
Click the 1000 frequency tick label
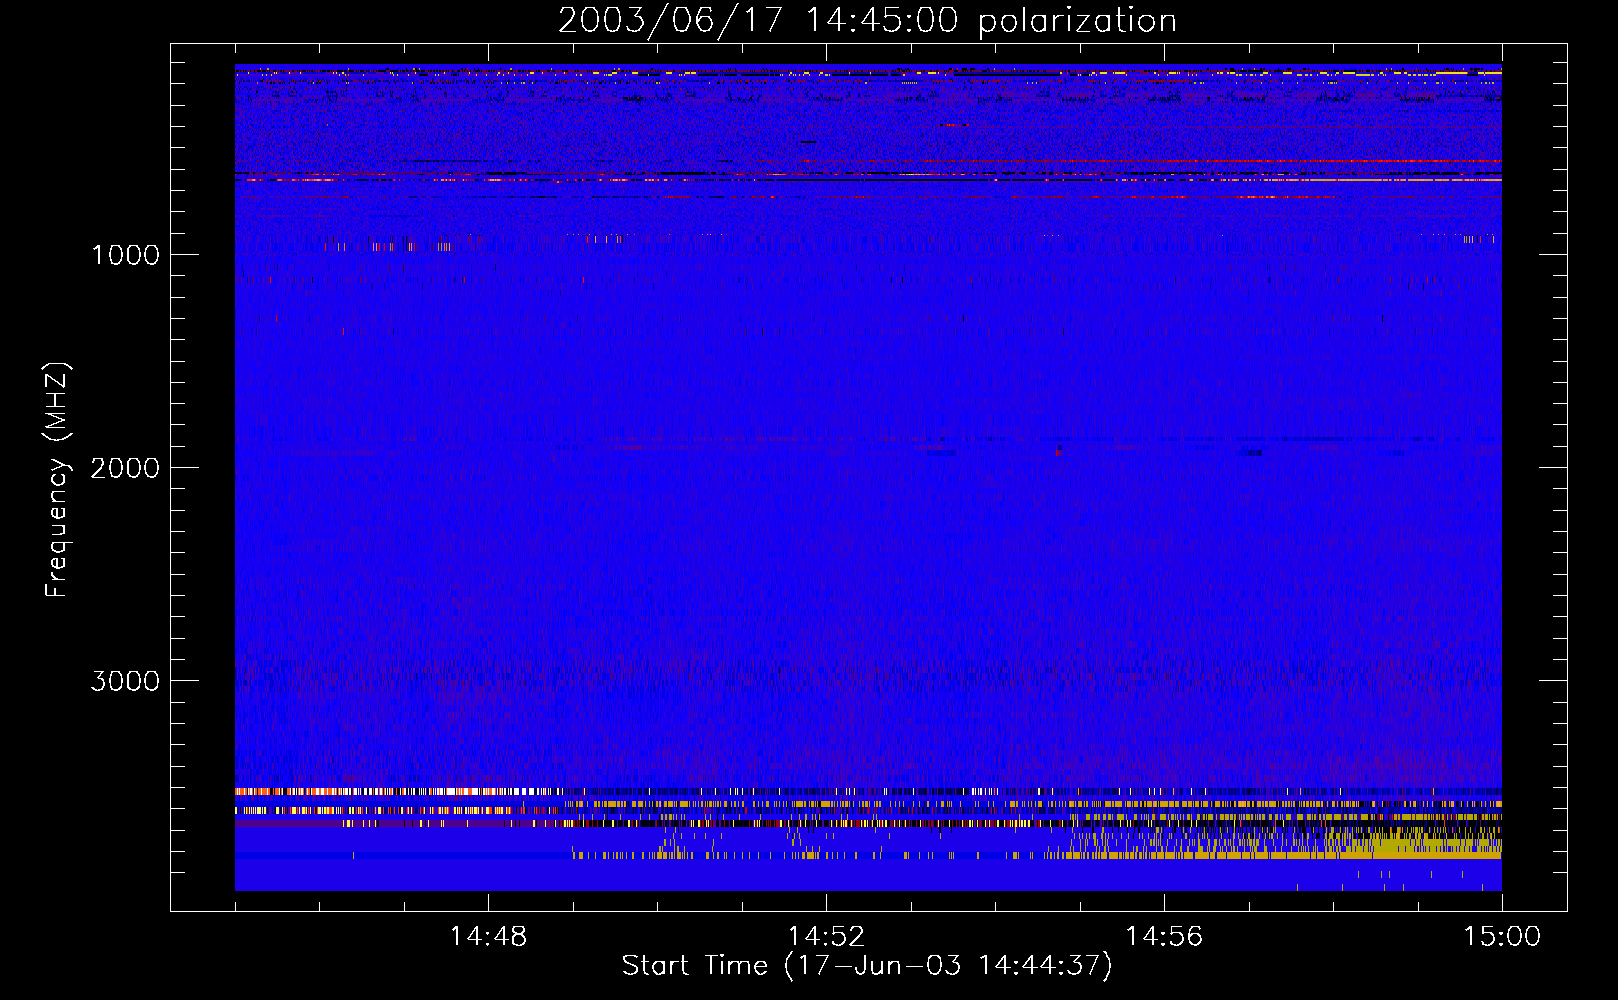(x=126, y=255)
